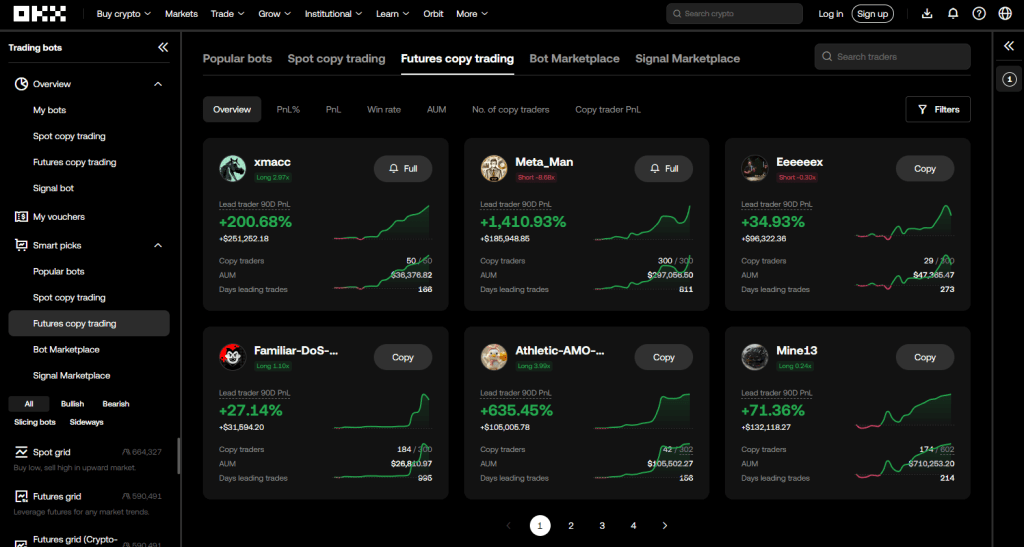Open the Grow dropdown menu
This screenshot has height=547, width=1024.
tap(274, 14)
